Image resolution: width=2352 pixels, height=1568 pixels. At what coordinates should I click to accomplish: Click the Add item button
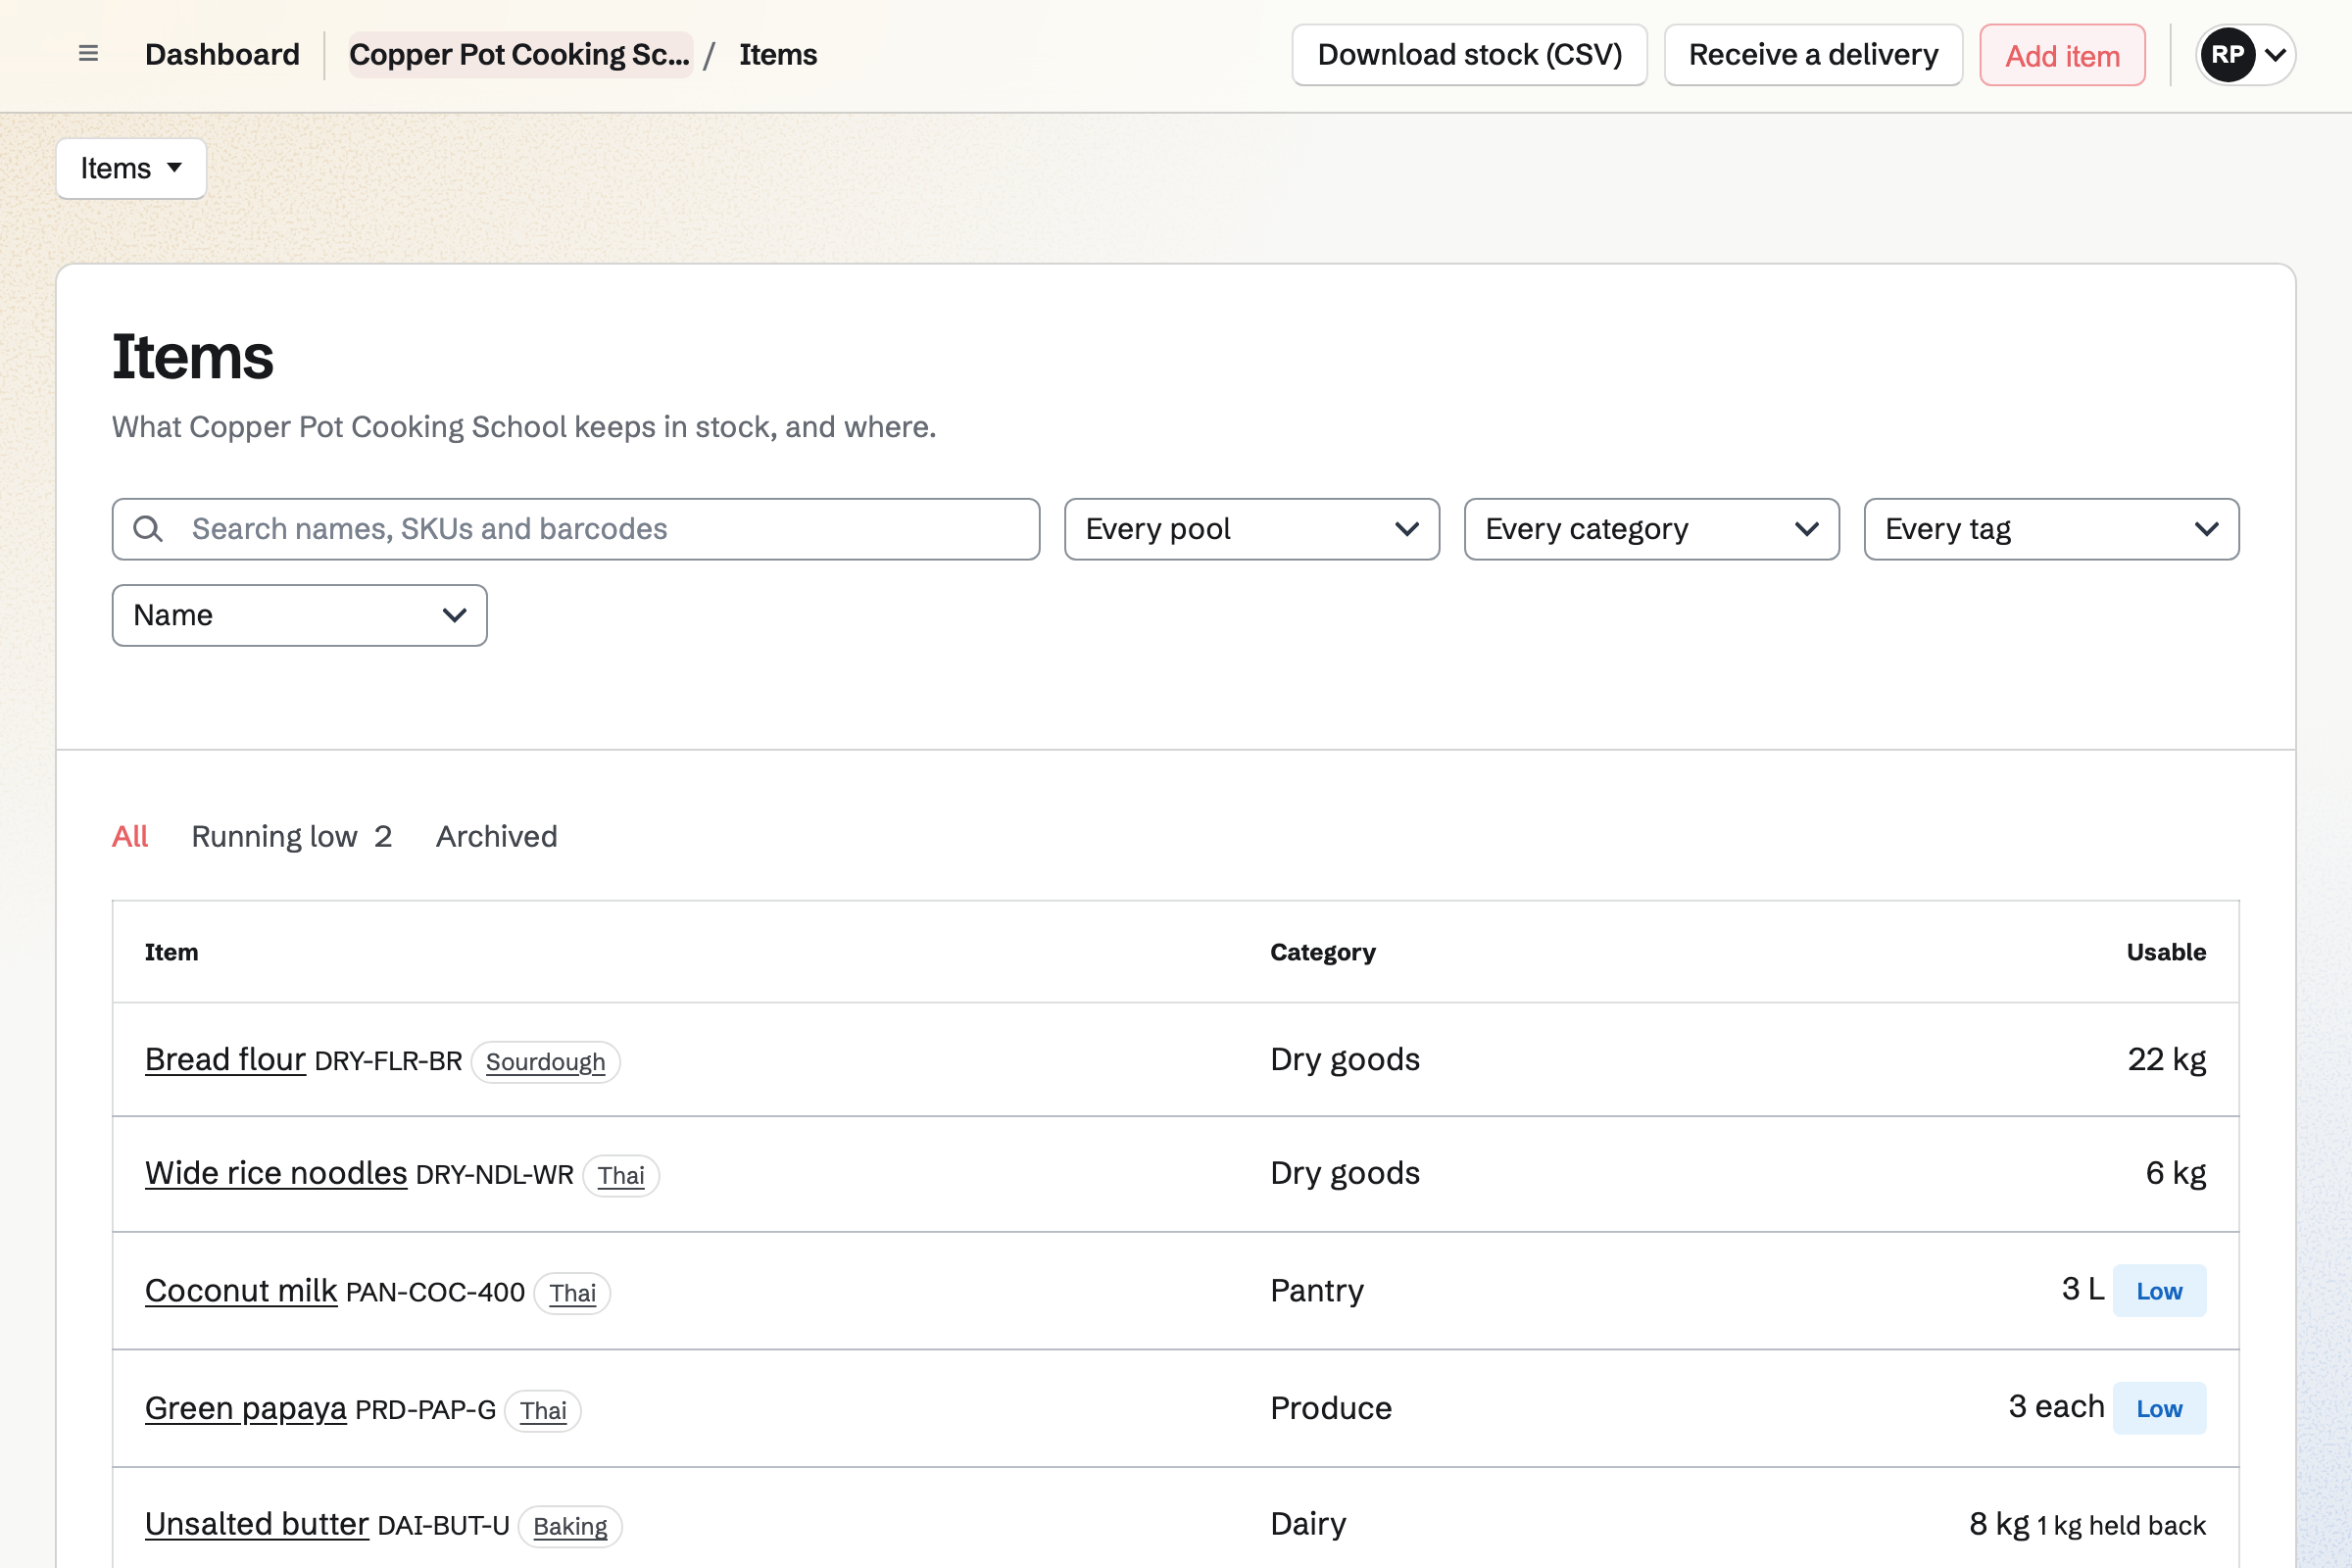pos(2062,55)
